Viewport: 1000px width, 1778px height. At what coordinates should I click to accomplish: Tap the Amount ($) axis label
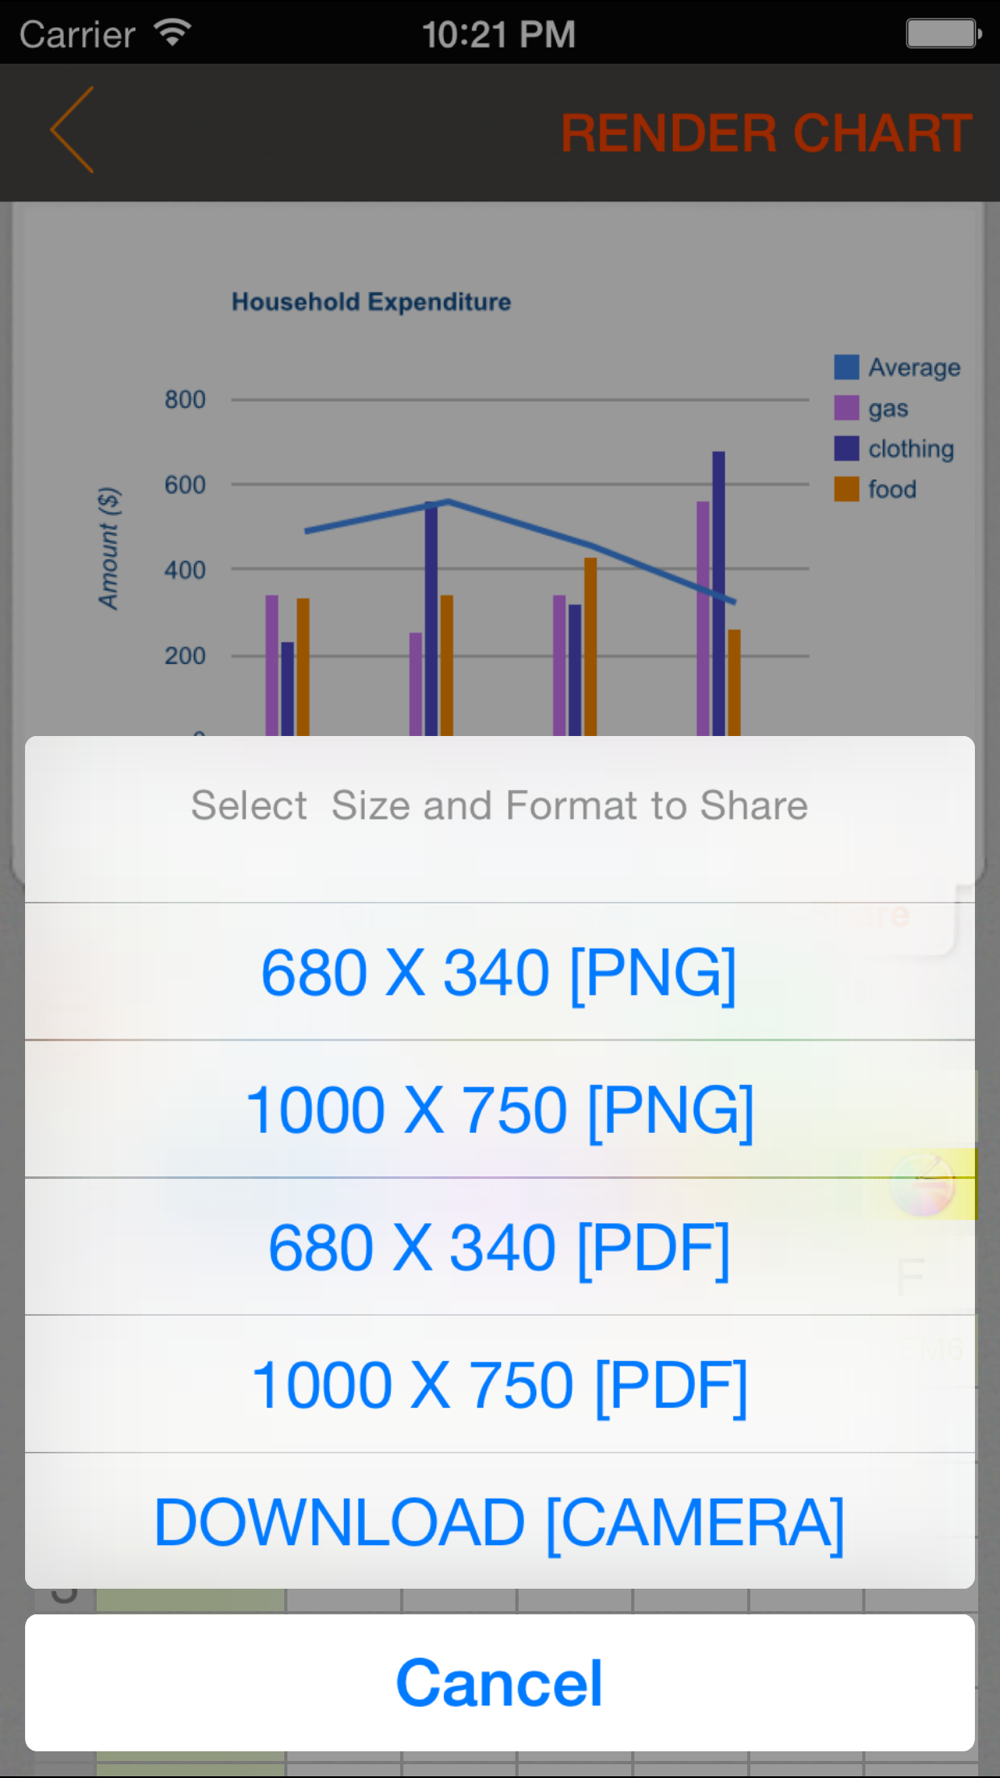tap(109, 548)
